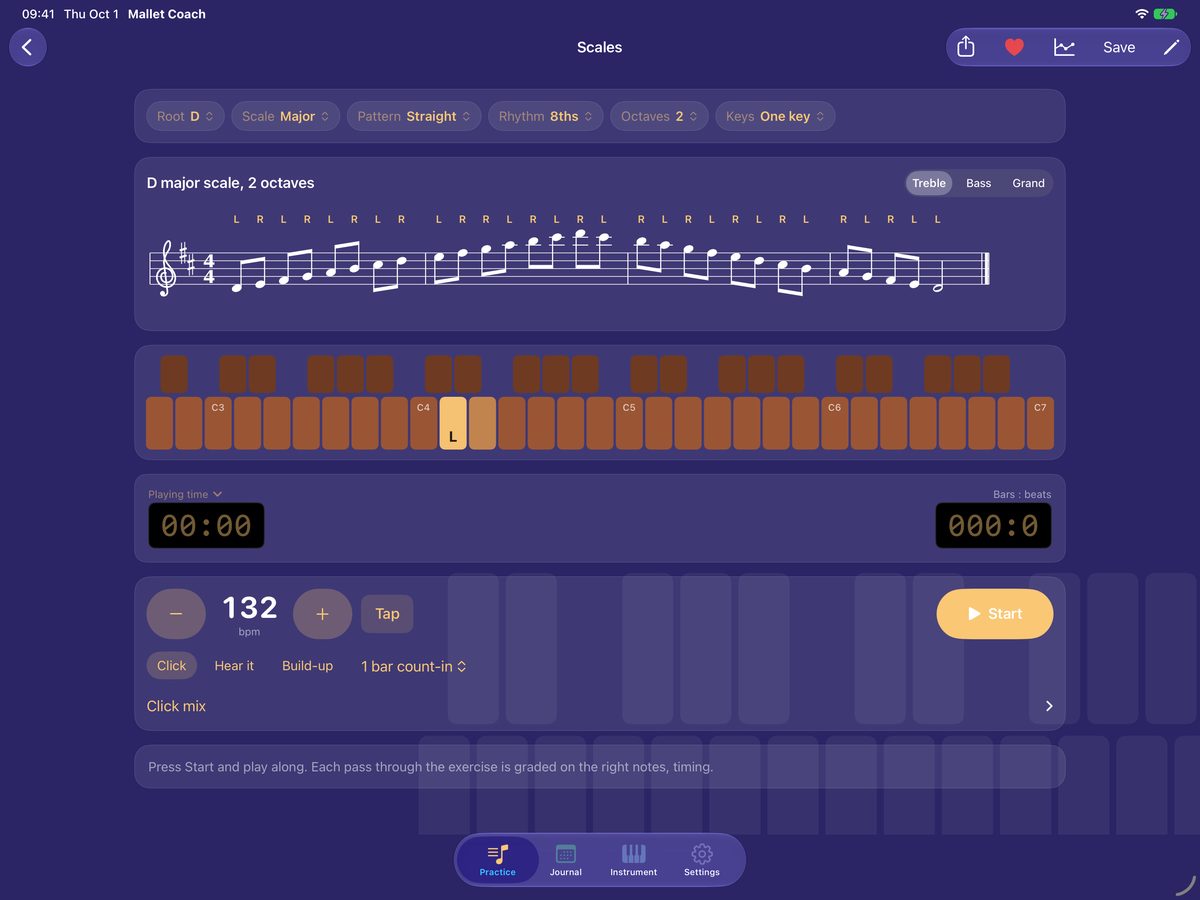Tap the 09:41 clock in status bar

click(x=38, y=14)
